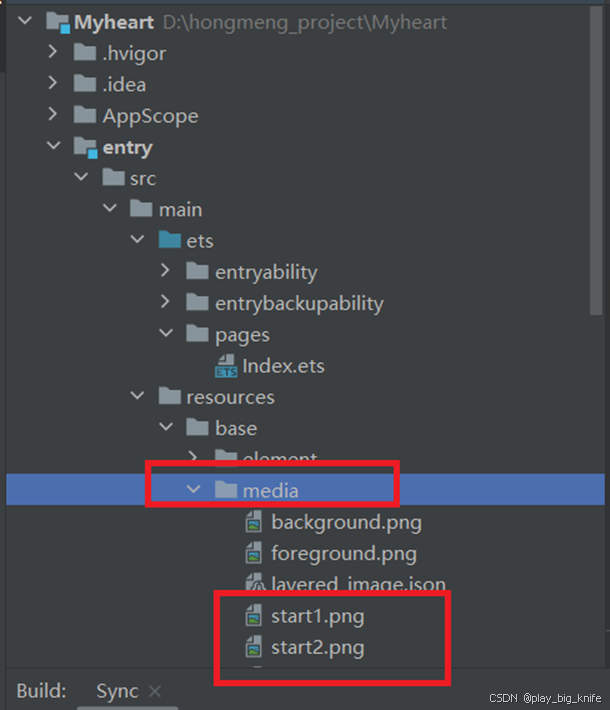Click the src folder icon

(x=113, y=178)
